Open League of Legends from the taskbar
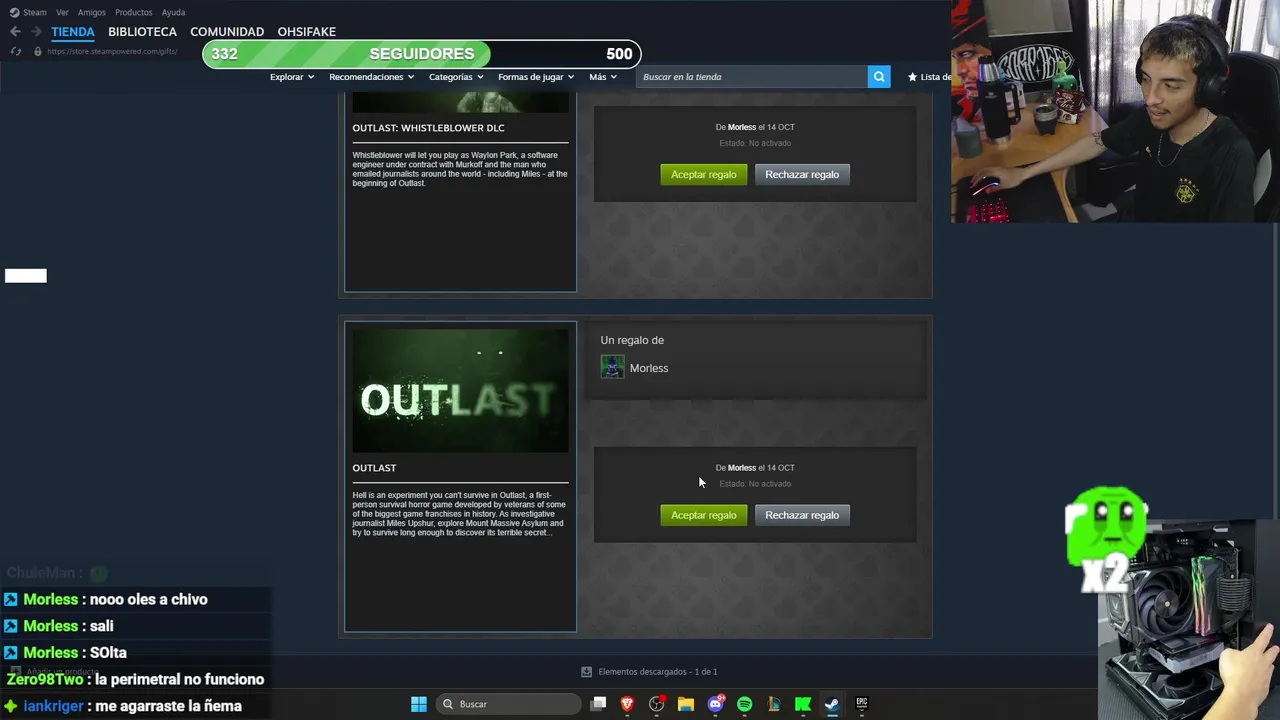Image resolution: width=1280 pixels, height=720 pixels. [774, 704]
